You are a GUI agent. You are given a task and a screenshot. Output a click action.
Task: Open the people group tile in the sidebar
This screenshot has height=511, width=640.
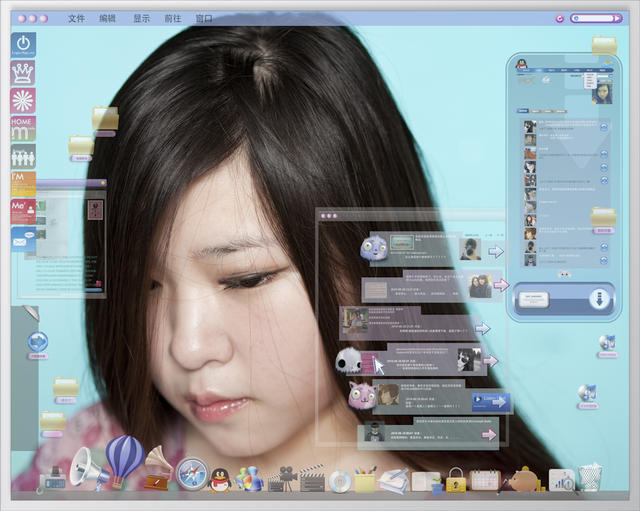coord(23,156)
